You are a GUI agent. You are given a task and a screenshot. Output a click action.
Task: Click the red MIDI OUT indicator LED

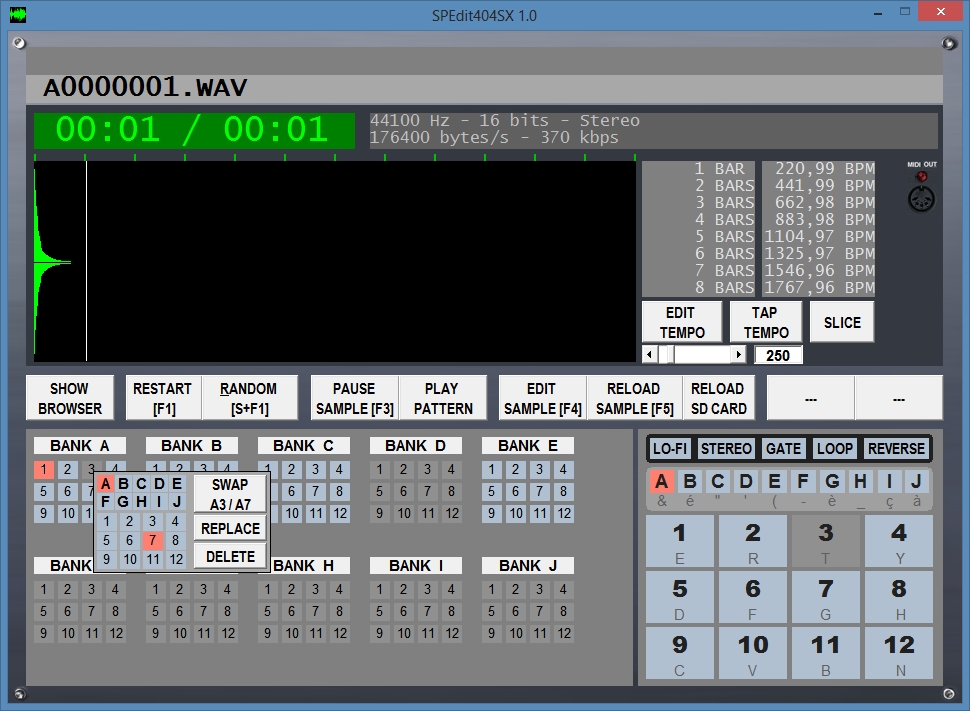pyautogui.click(x=921, y=177)
